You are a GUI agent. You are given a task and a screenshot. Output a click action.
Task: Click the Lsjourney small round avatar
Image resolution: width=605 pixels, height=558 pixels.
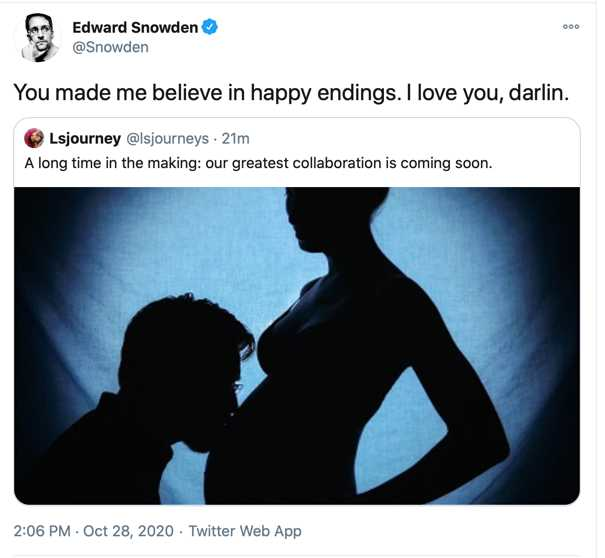(x=34, y=138)
